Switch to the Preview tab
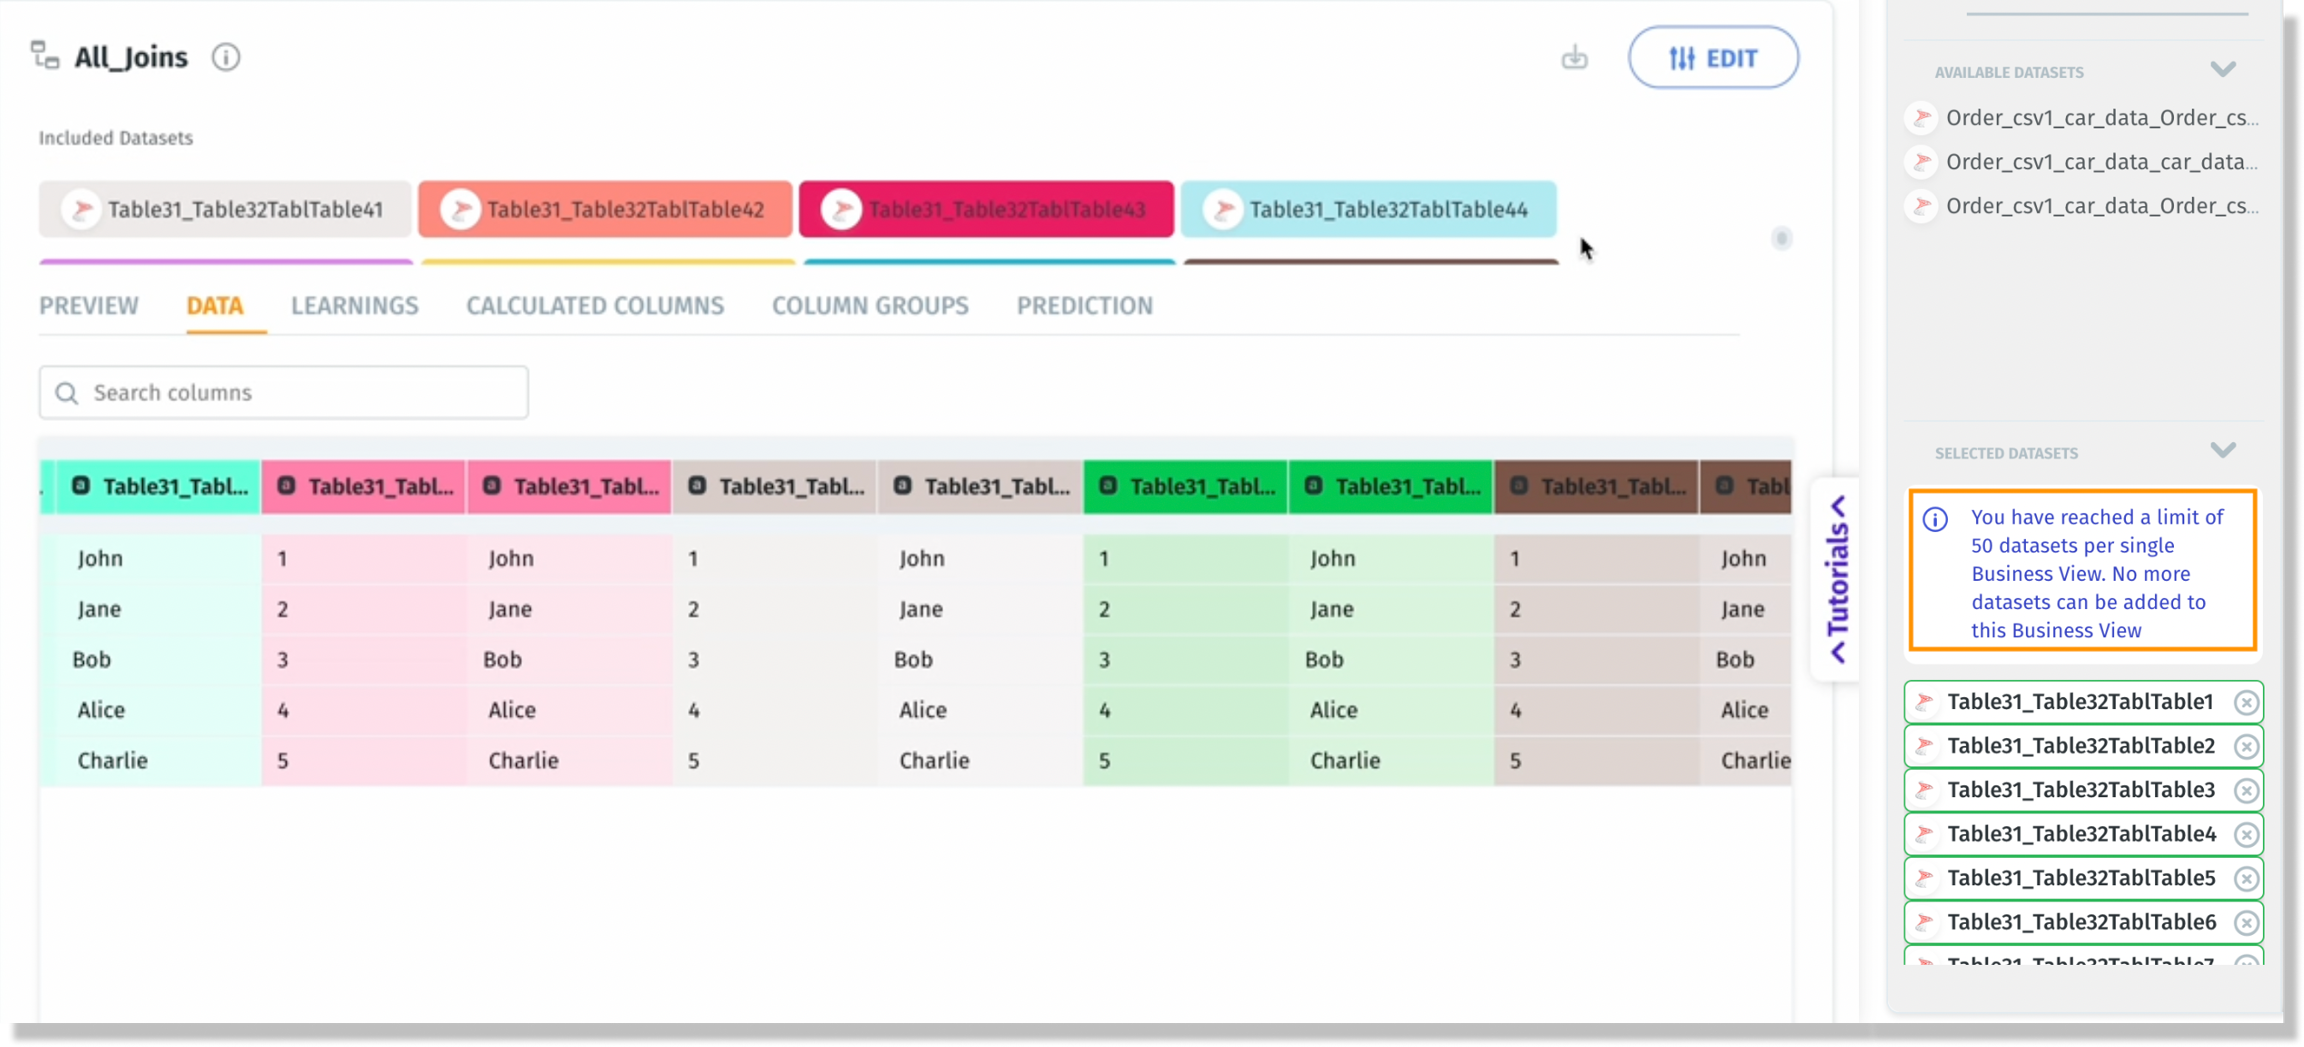 89,306
